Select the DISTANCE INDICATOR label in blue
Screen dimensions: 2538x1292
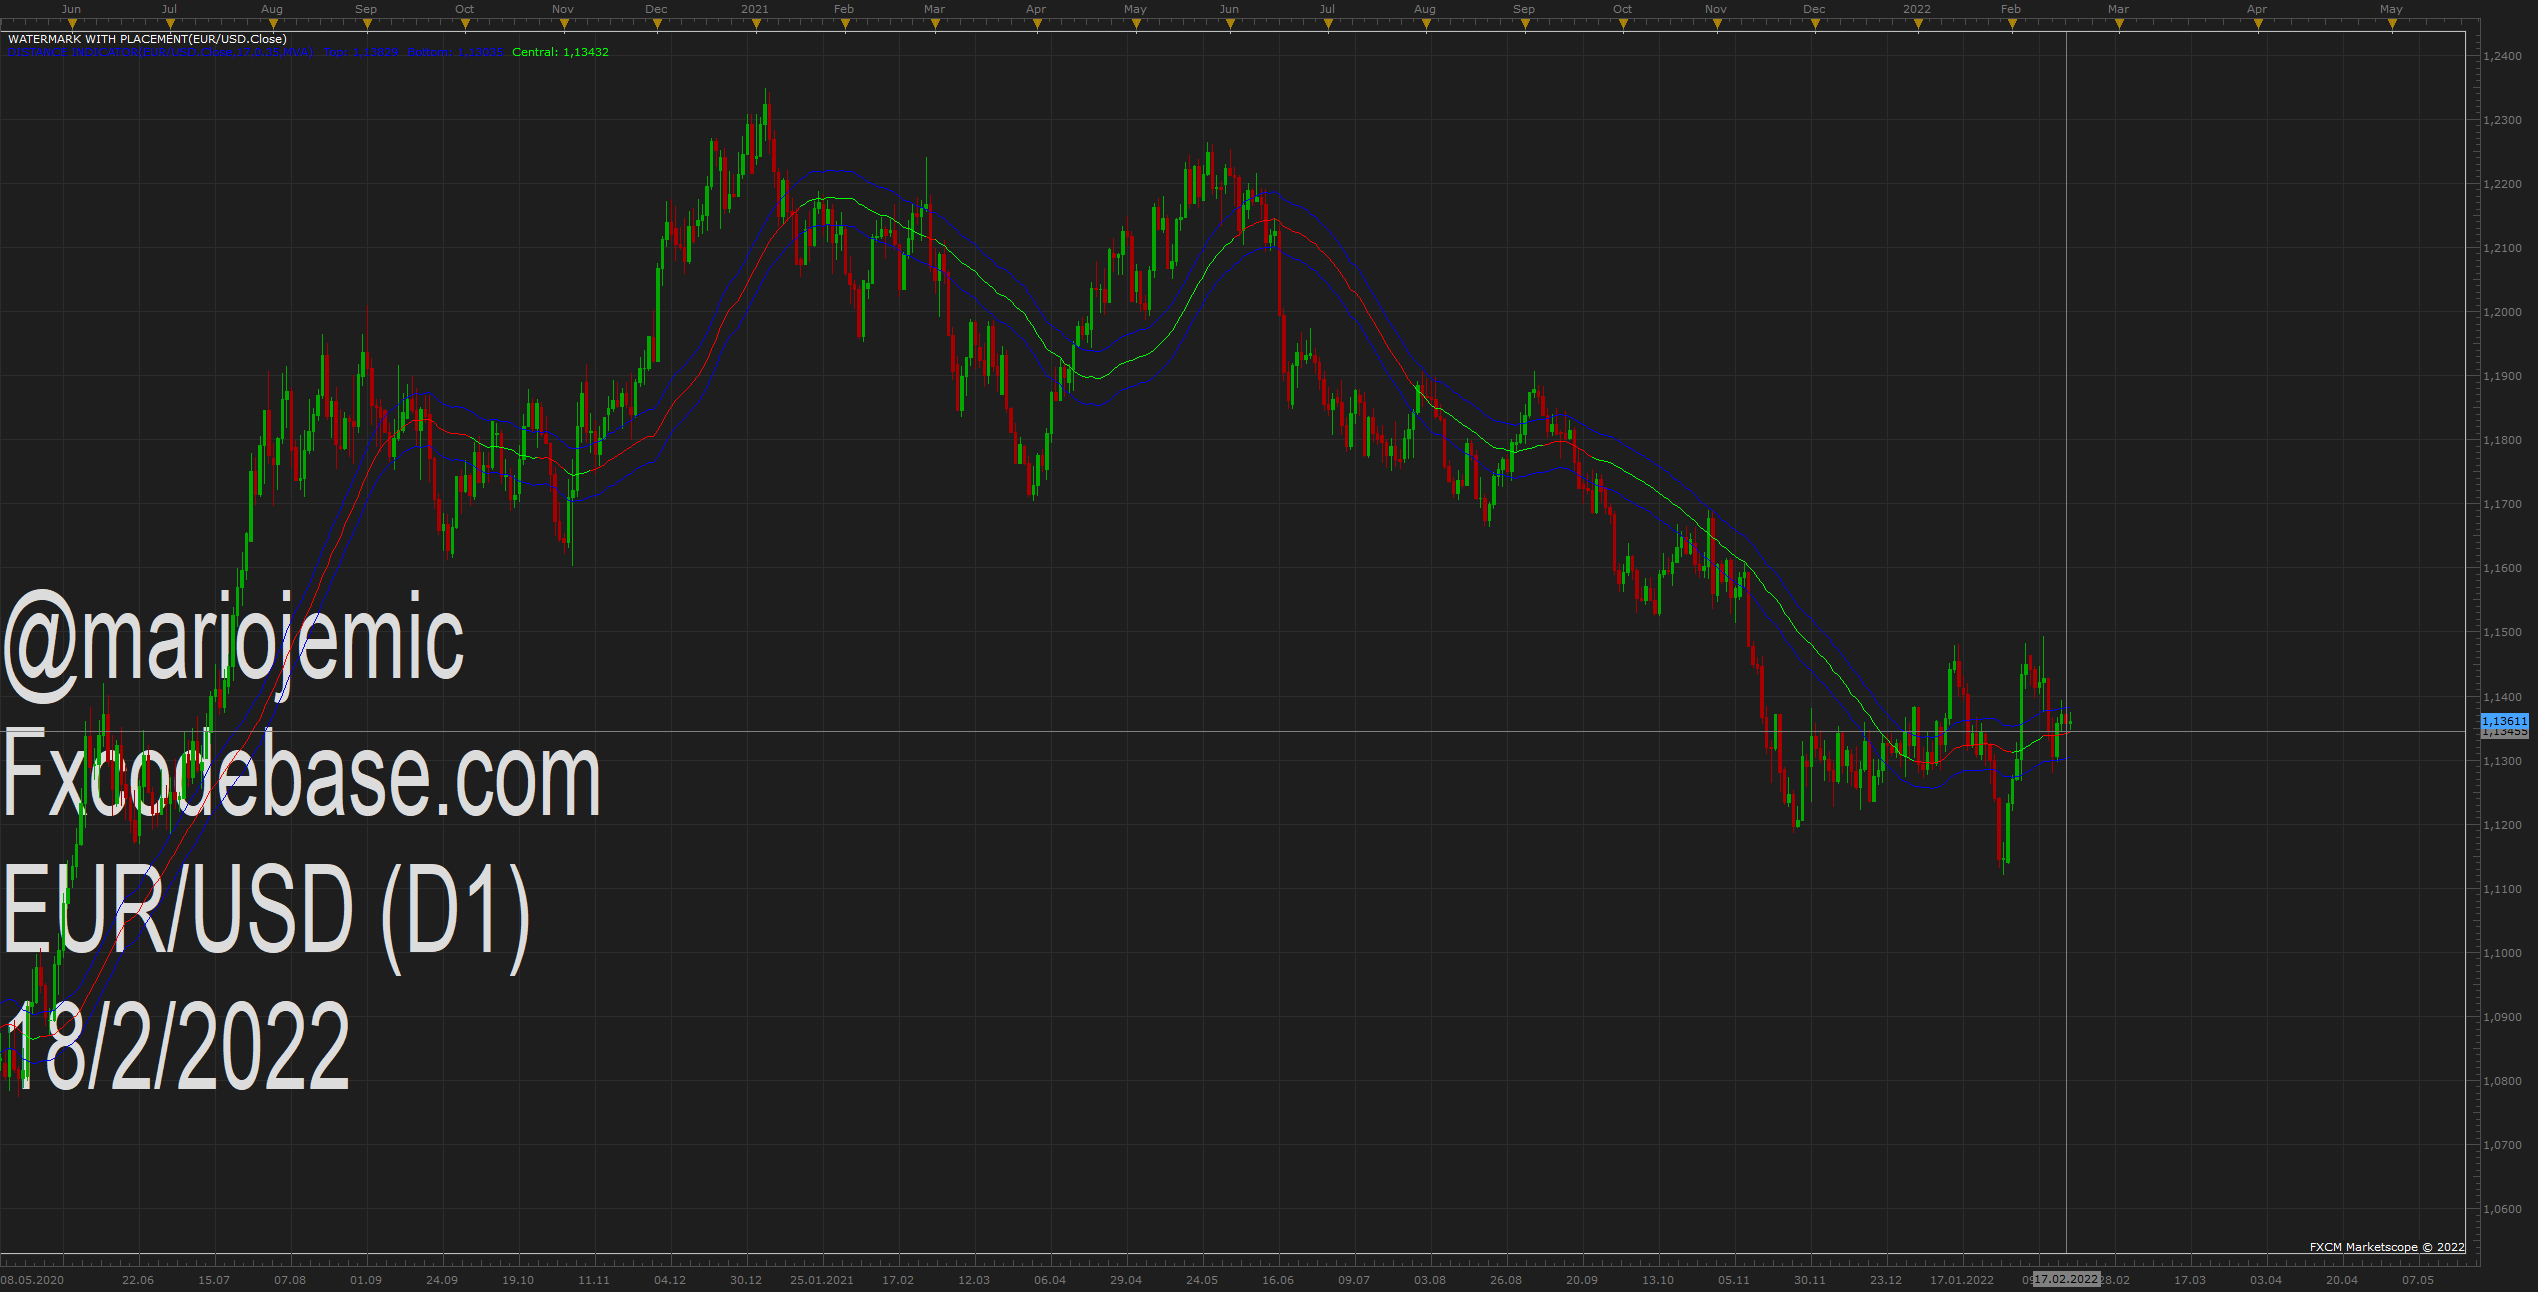(161, 52)
